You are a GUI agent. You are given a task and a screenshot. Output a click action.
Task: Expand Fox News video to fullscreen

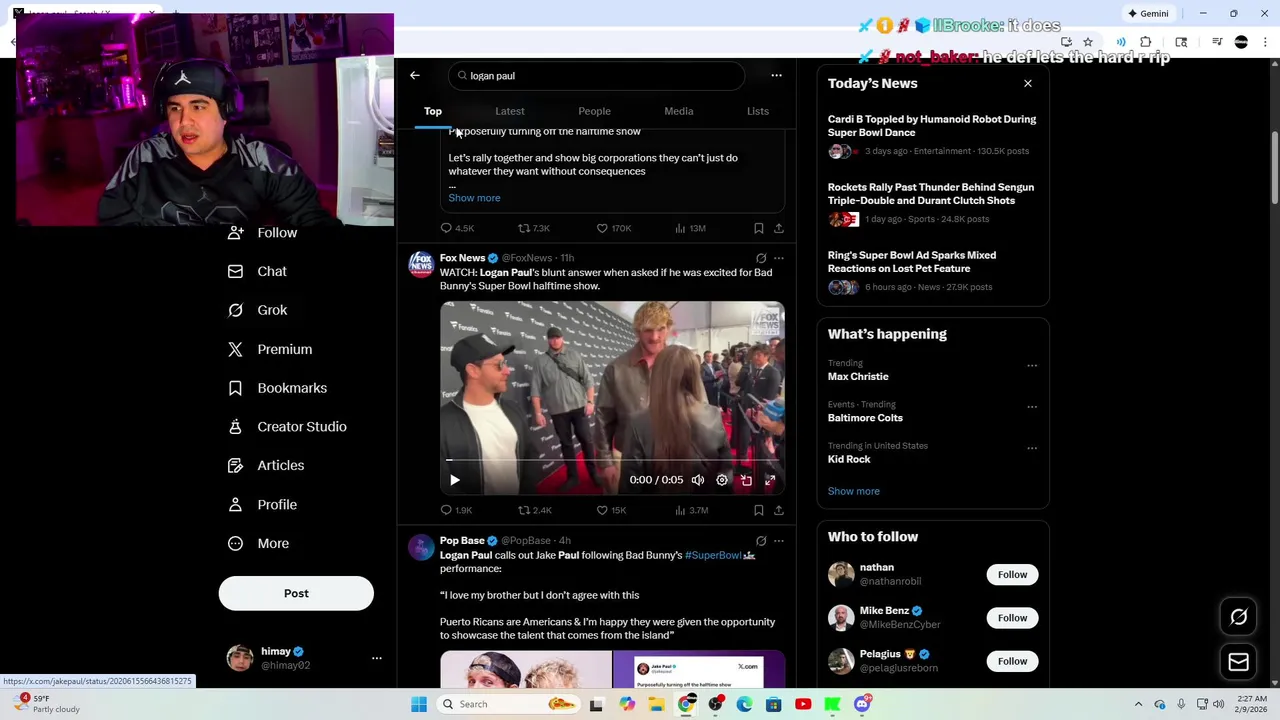click(770, 480)
